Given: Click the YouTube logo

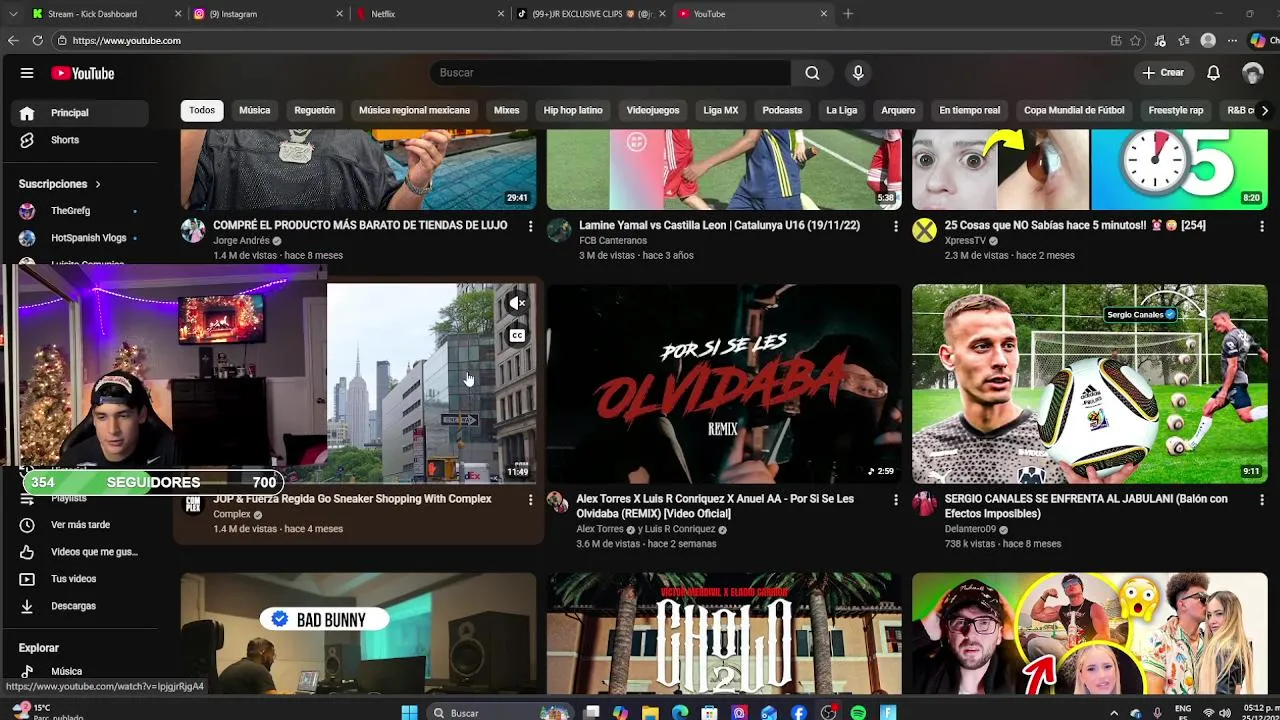Looking at the screenshot, I should (x=83, y=73).
